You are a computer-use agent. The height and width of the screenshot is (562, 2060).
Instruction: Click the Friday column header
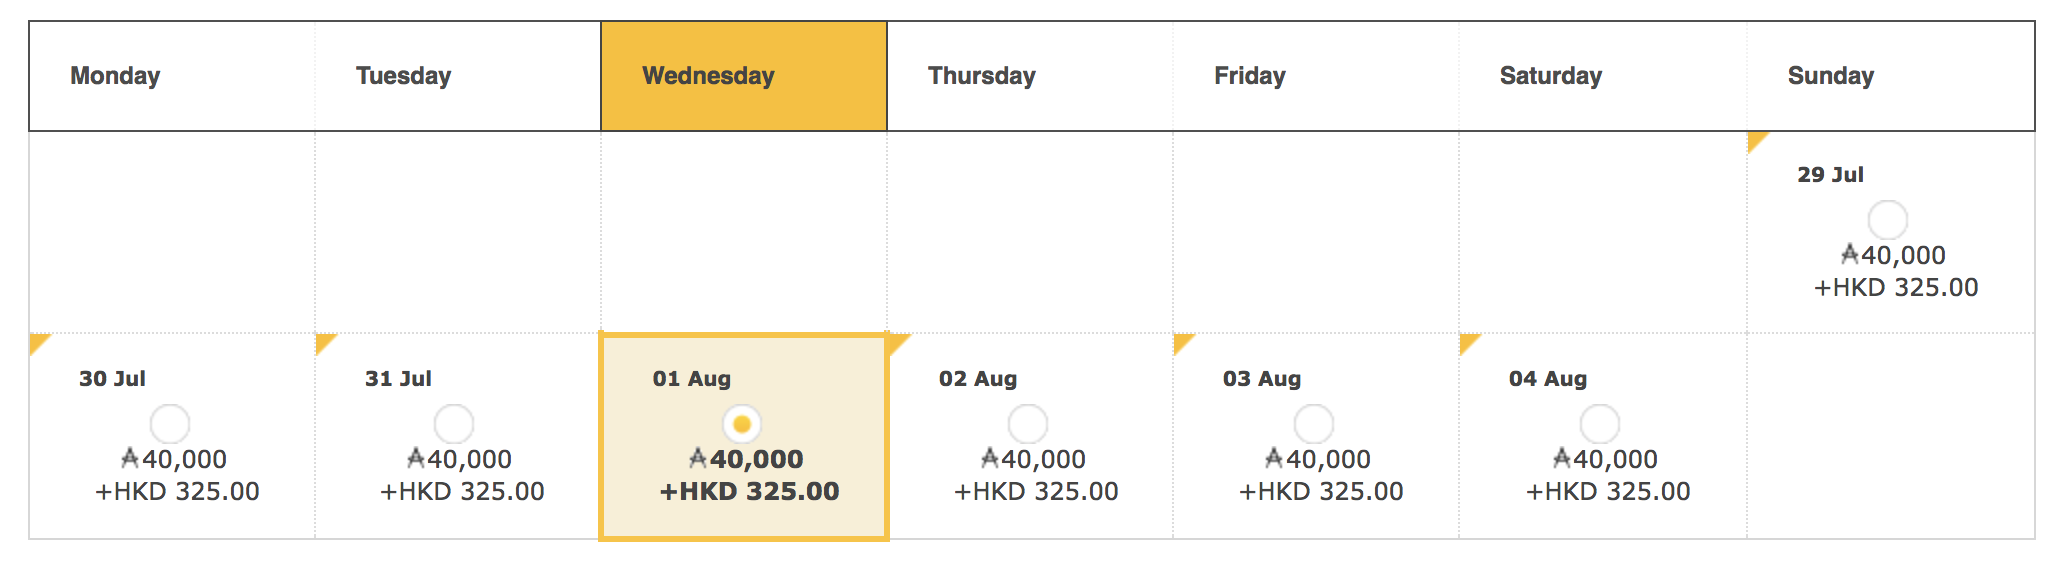(x=1316, y=76)
